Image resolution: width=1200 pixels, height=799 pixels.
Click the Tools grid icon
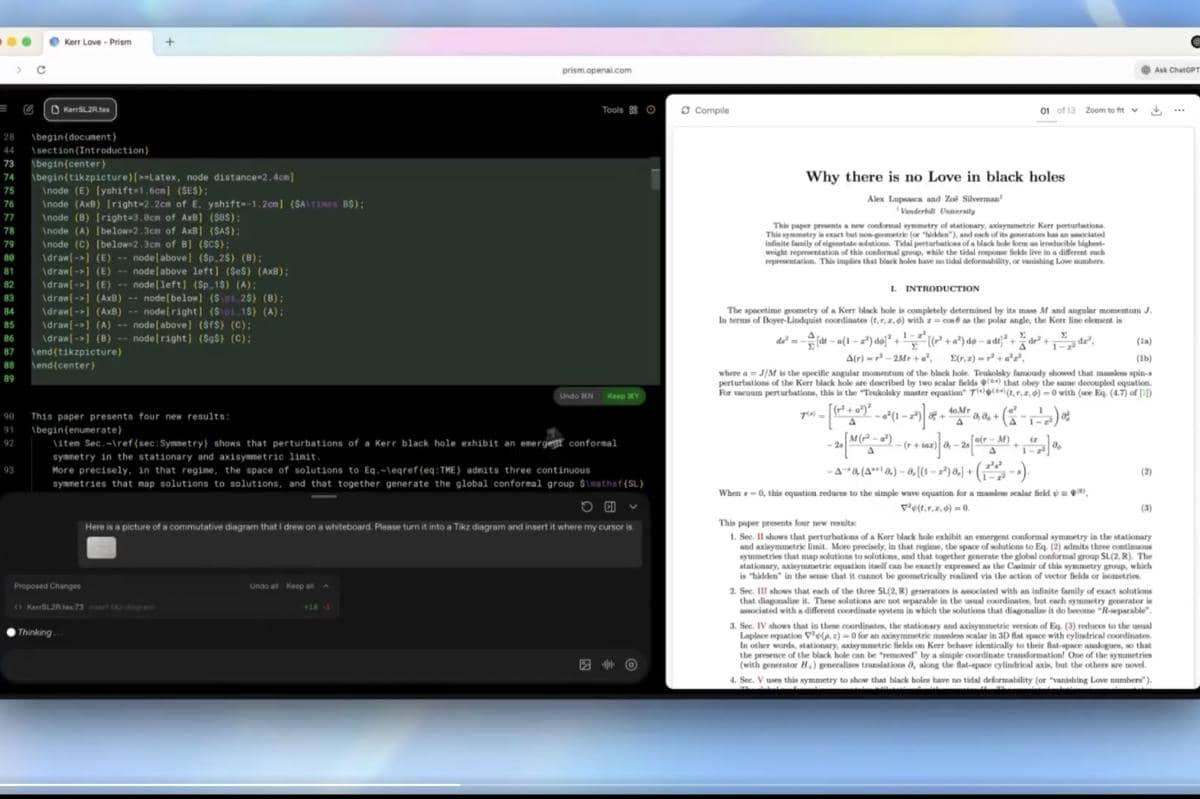[x=633, y=110]
